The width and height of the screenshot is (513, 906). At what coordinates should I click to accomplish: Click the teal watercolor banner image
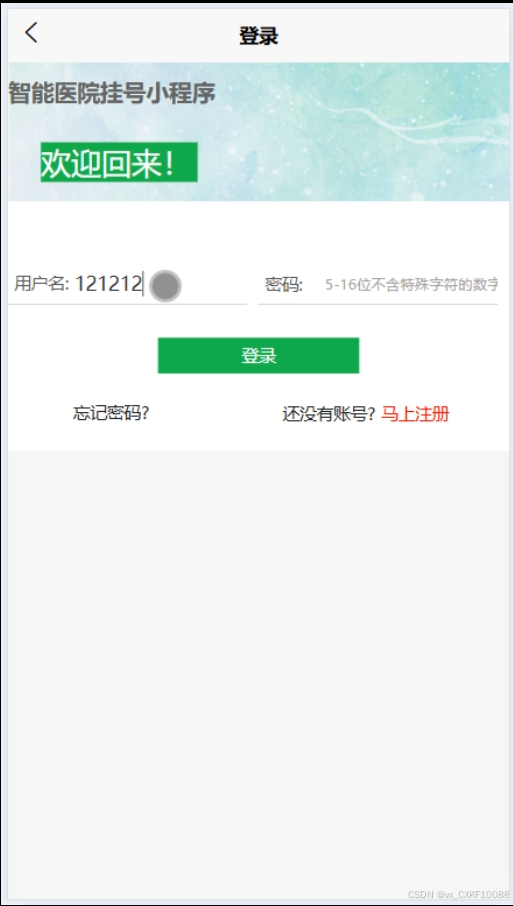pyautogui.click(x=358, y=132)
